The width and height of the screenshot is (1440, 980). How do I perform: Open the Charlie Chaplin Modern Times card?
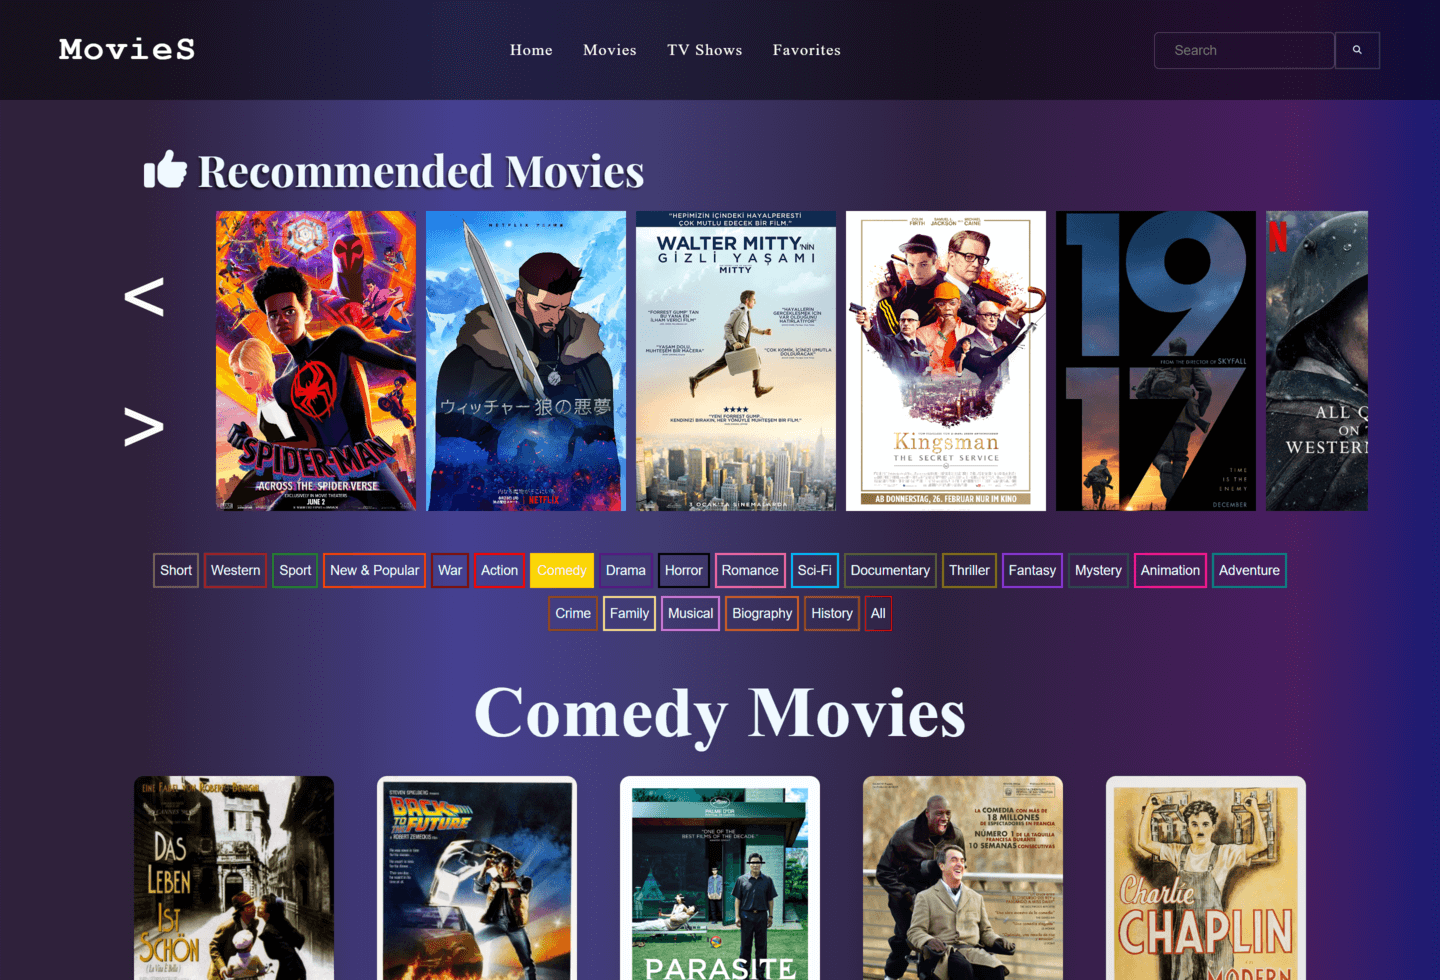click(x=1206, y=878)
